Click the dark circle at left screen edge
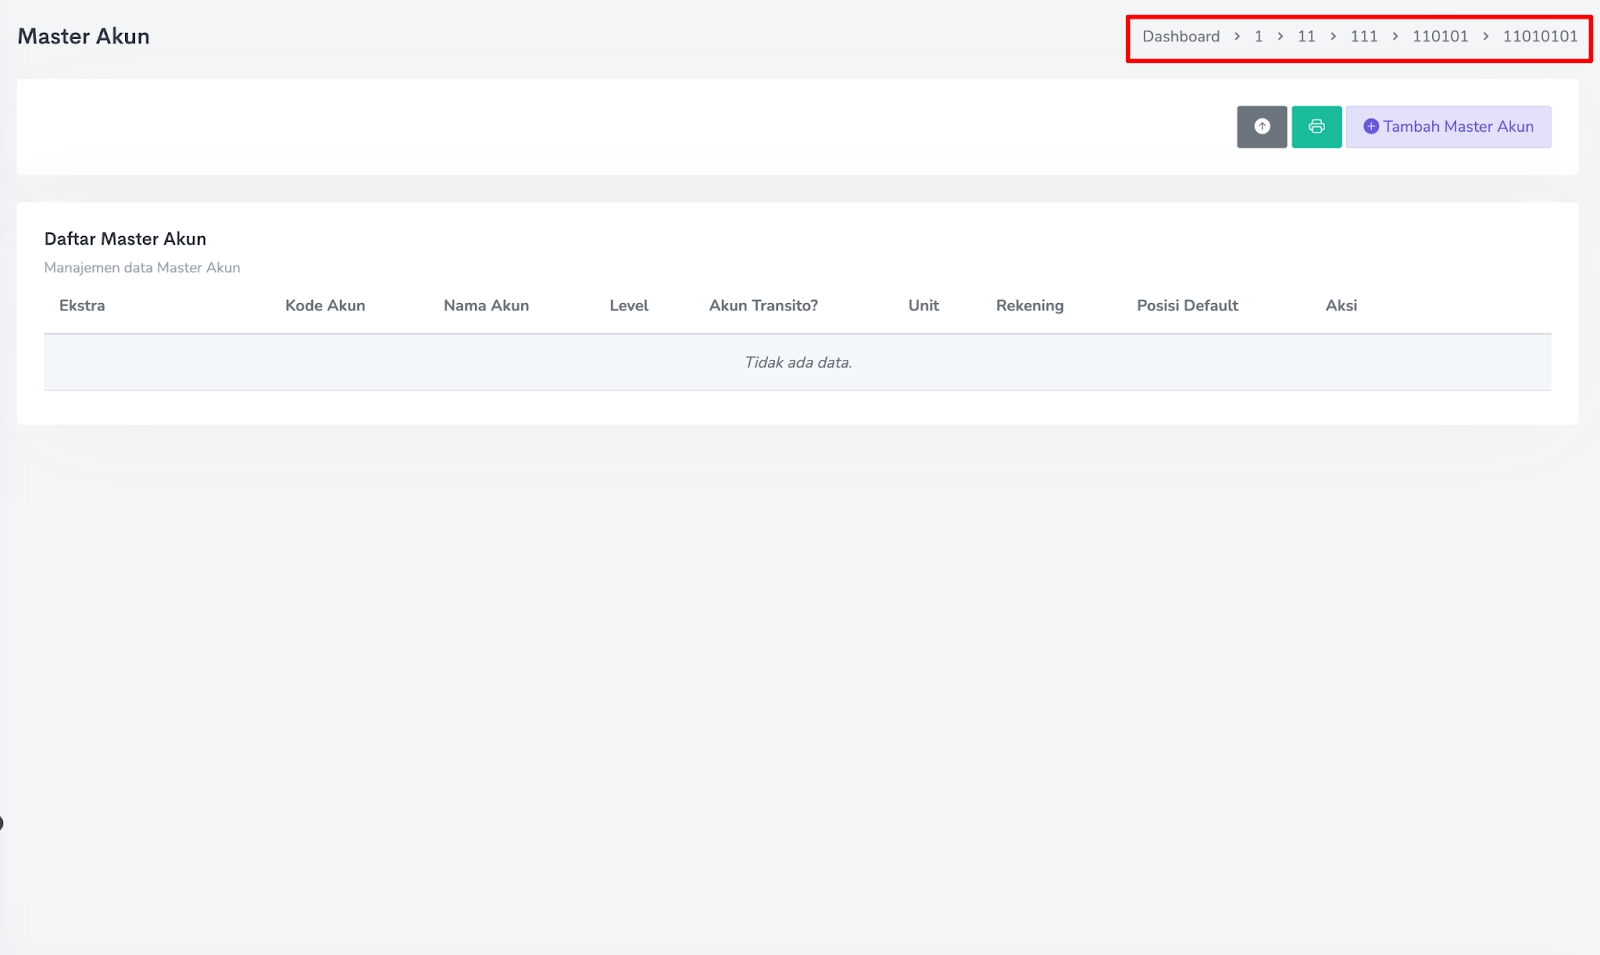The height and width of the screenshot is (955, 1600). [x=1, y=823]
